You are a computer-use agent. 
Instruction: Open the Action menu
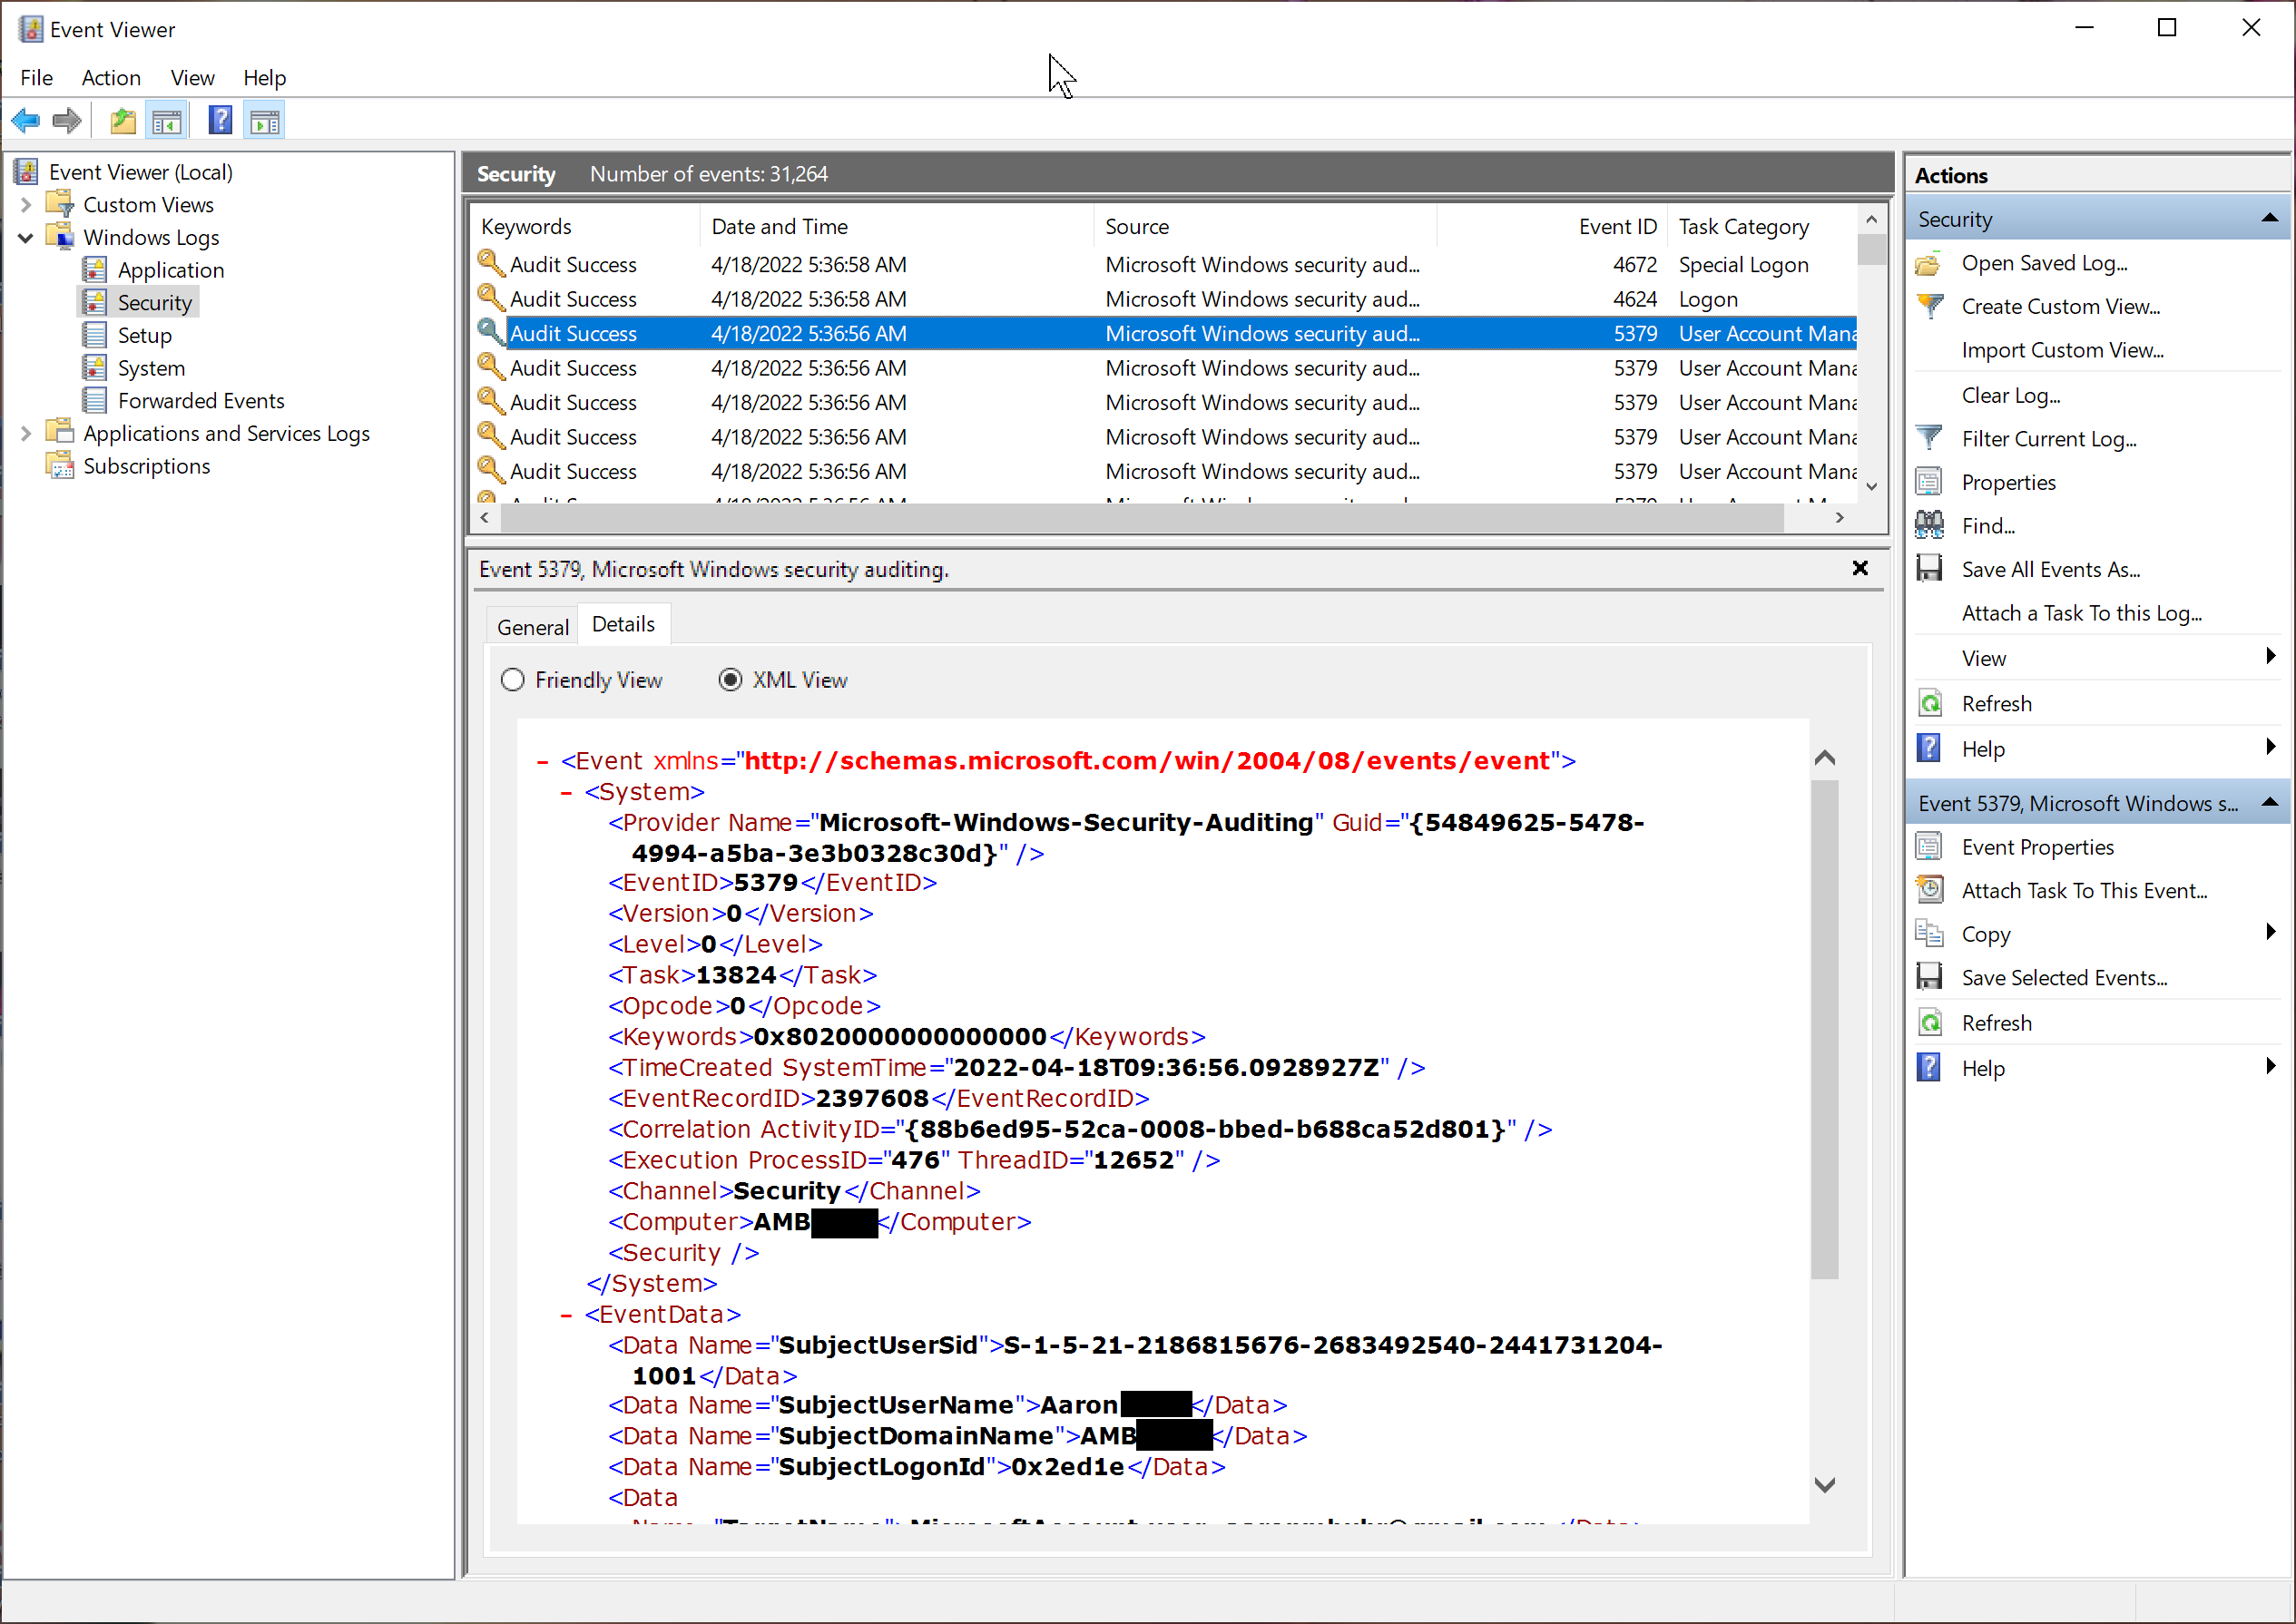[x=110, y=78]
